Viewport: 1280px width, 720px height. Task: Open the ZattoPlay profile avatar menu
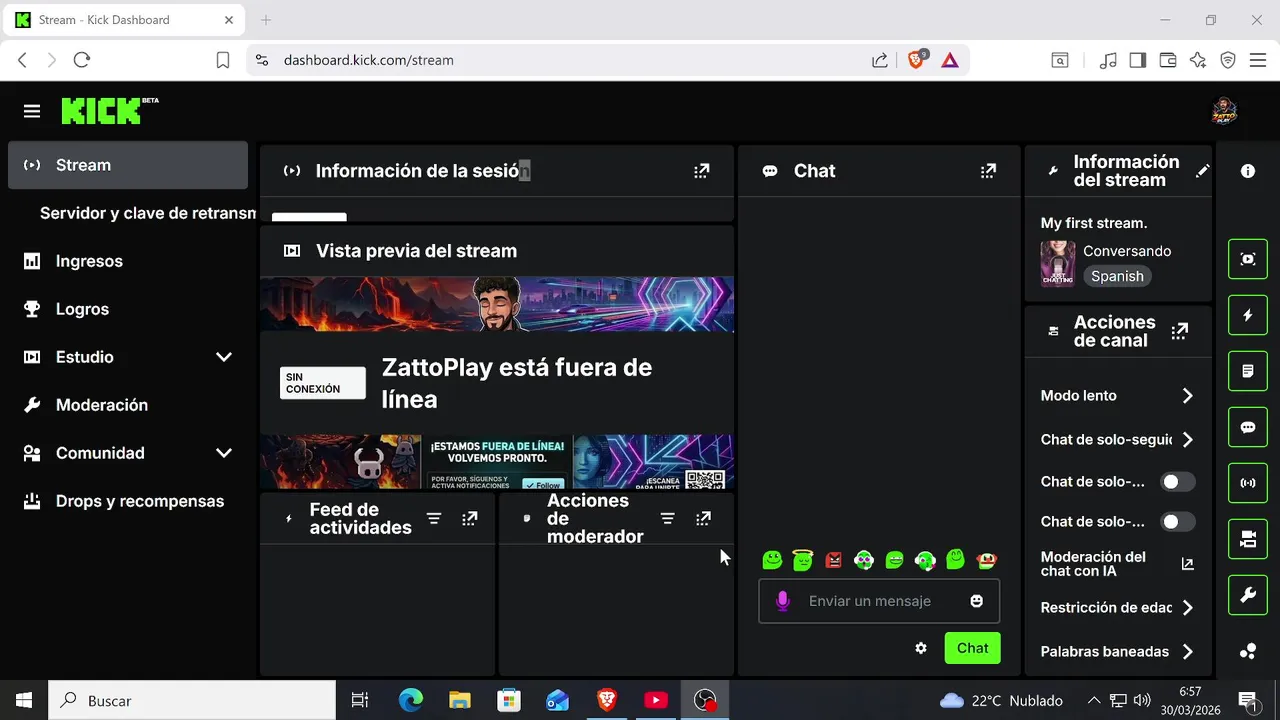pos(1224,111)
